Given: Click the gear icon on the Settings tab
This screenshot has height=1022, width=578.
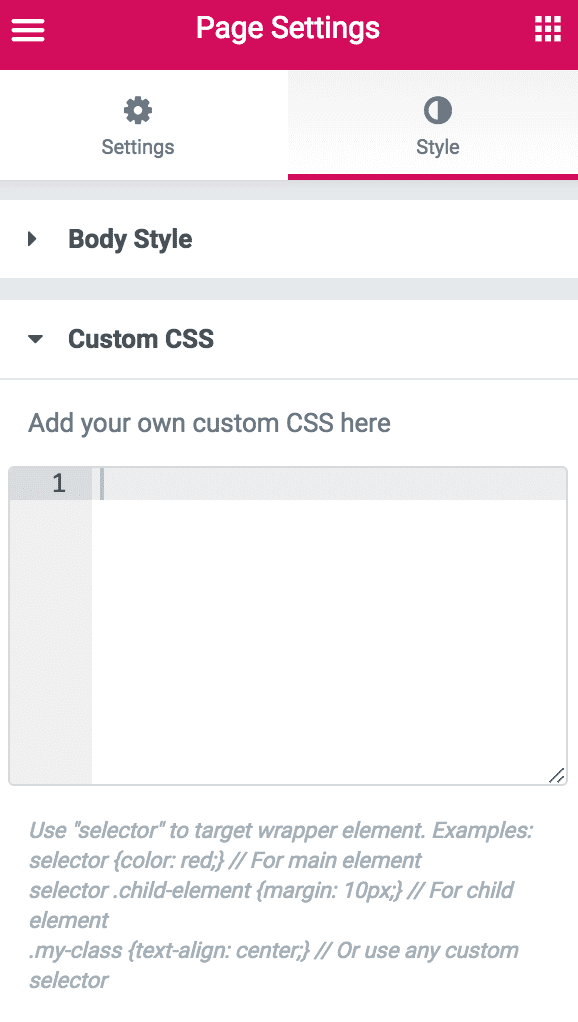Looking at the screenshot, I should 137,110.
